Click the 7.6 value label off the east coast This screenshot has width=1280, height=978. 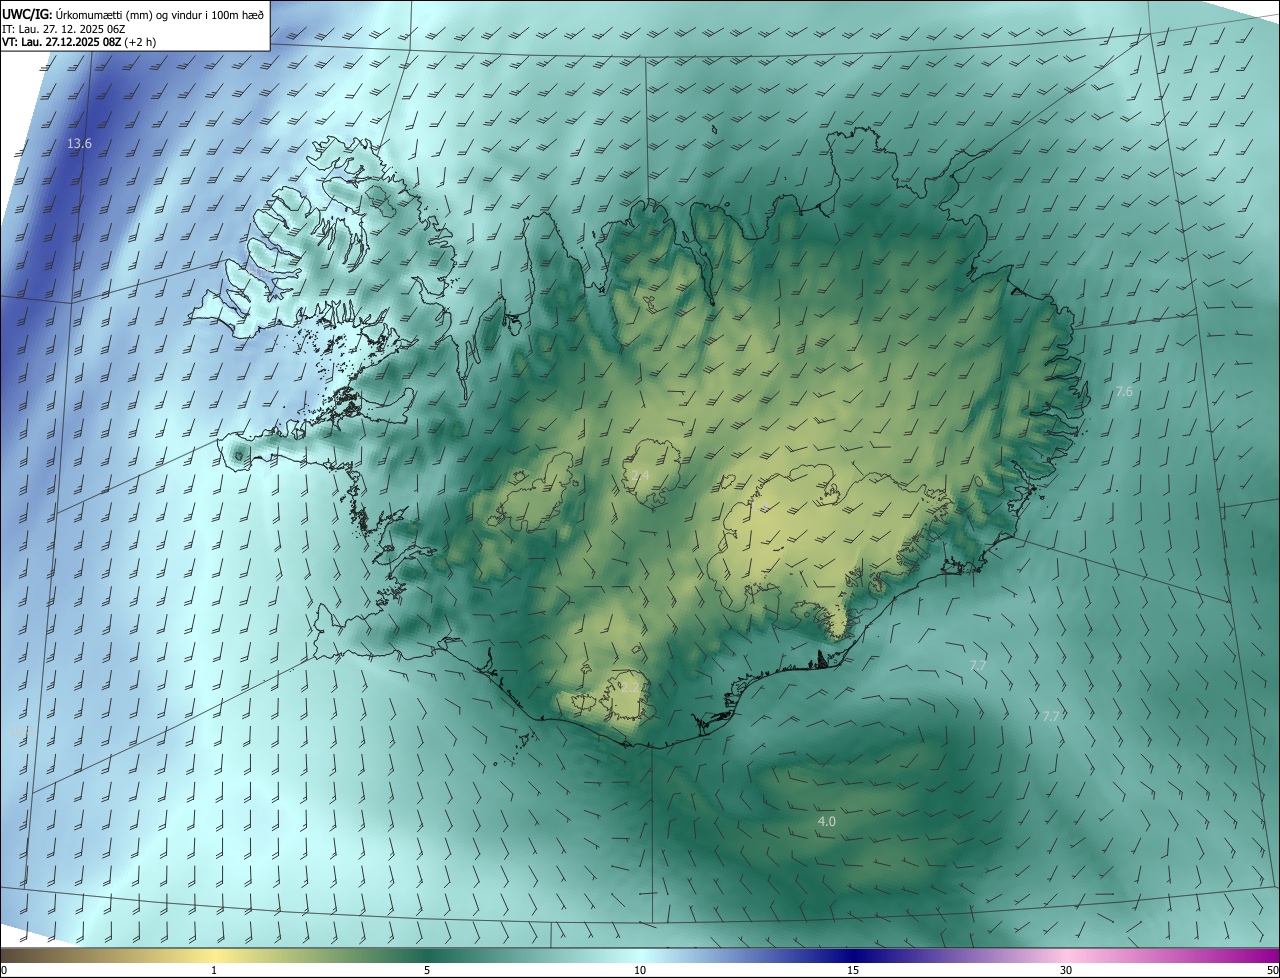pos(1124,392)
